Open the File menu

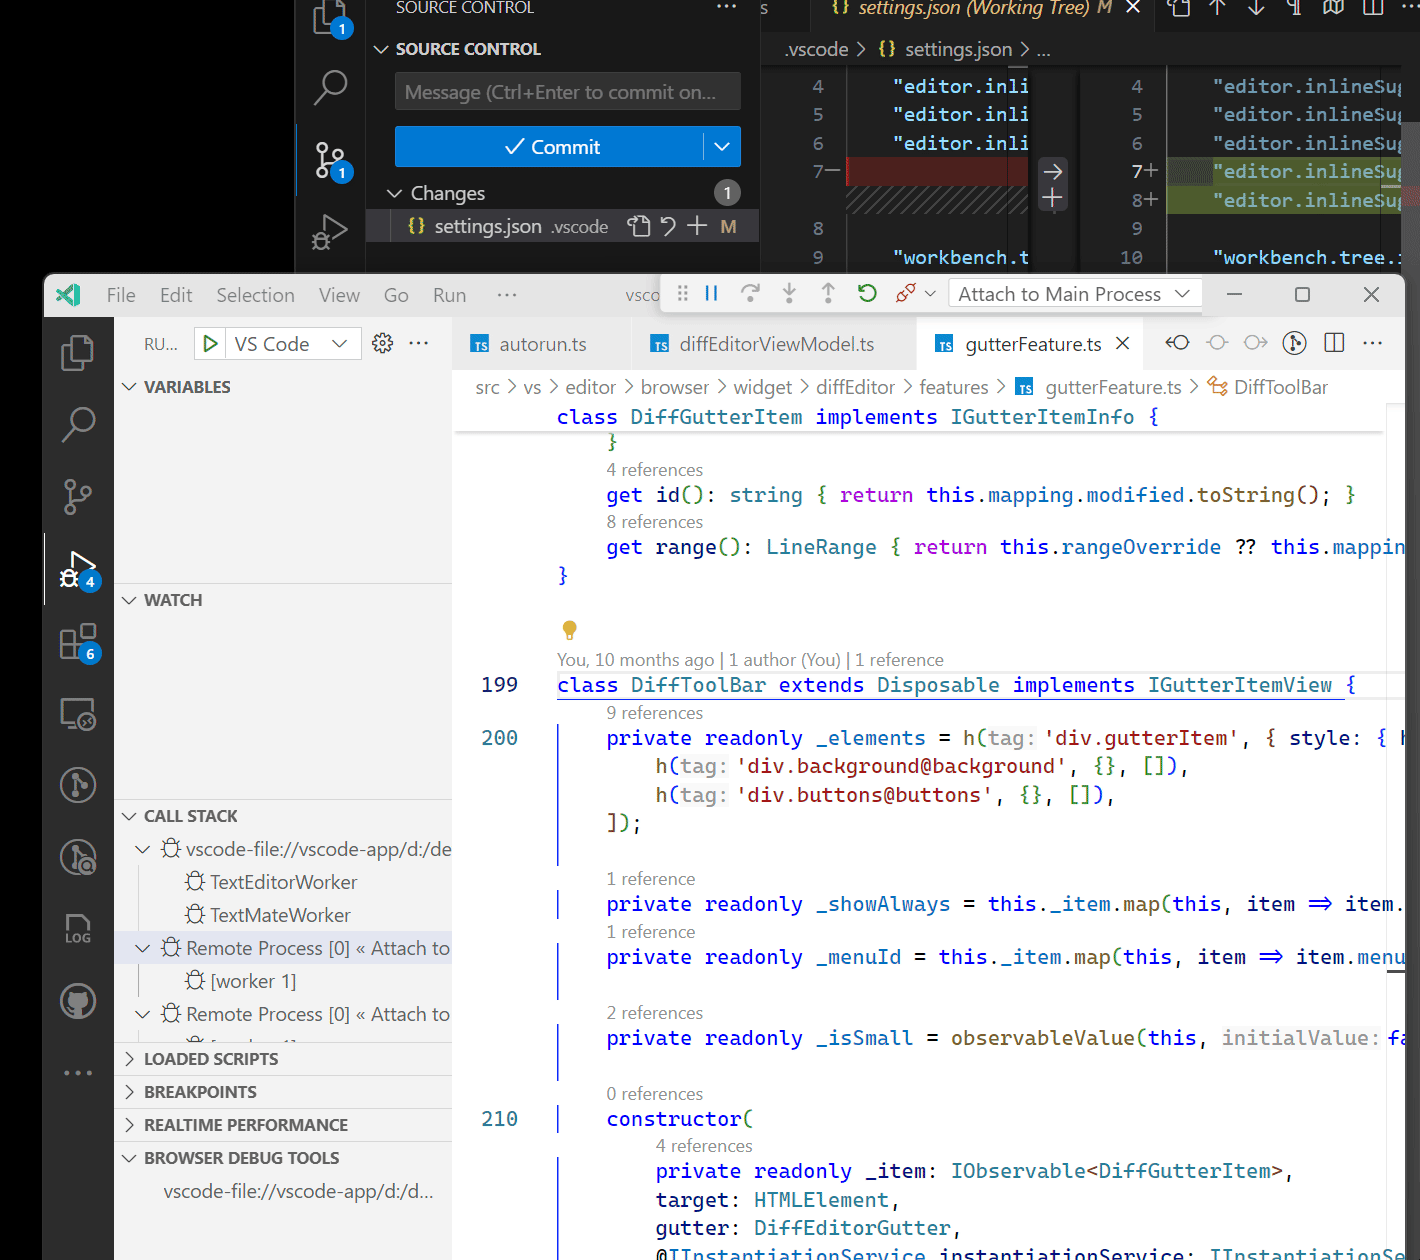[121, 295]
